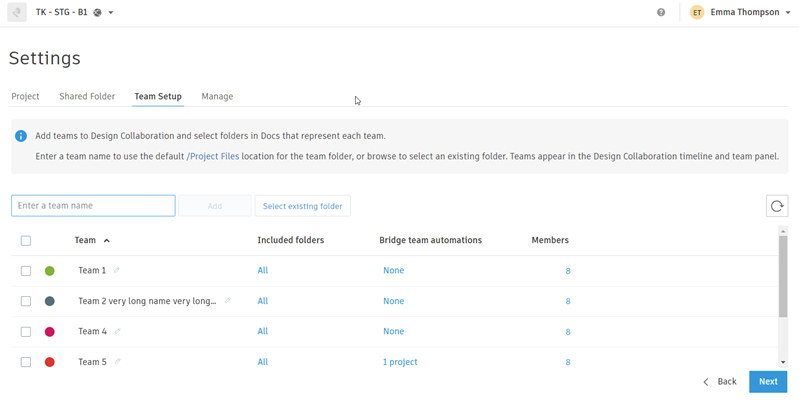Click the rename pencil for Team 2
The width and height of the screenshot is (799, 403).
click(x=228, y=301)
